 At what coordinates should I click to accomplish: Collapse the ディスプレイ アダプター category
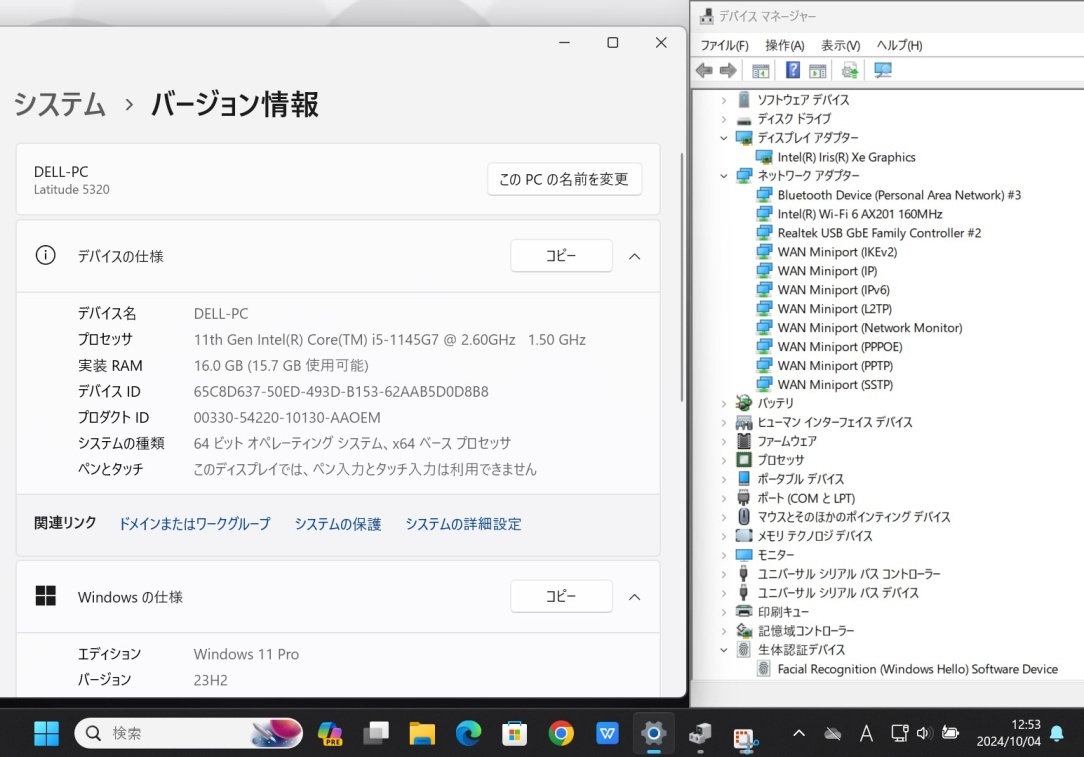[724, 137]
